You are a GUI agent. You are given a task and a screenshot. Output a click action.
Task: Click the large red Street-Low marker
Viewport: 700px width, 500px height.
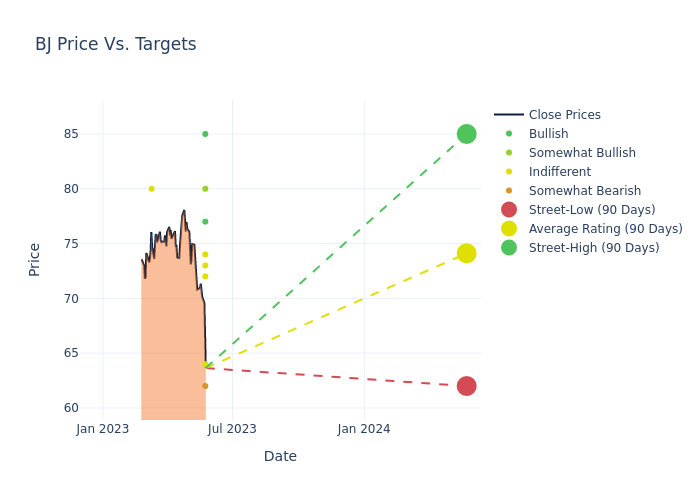466,386
